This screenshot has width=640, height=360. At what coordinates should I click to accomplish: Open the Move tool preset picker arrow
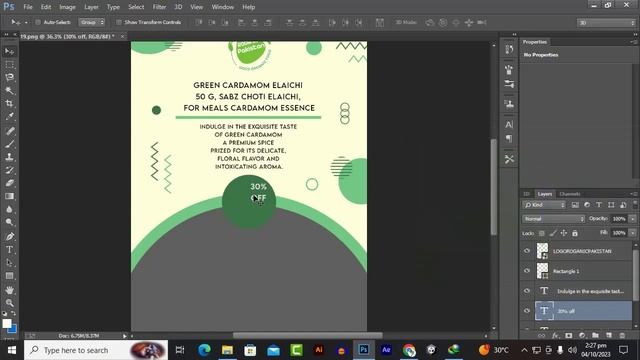tap(26, 22)
